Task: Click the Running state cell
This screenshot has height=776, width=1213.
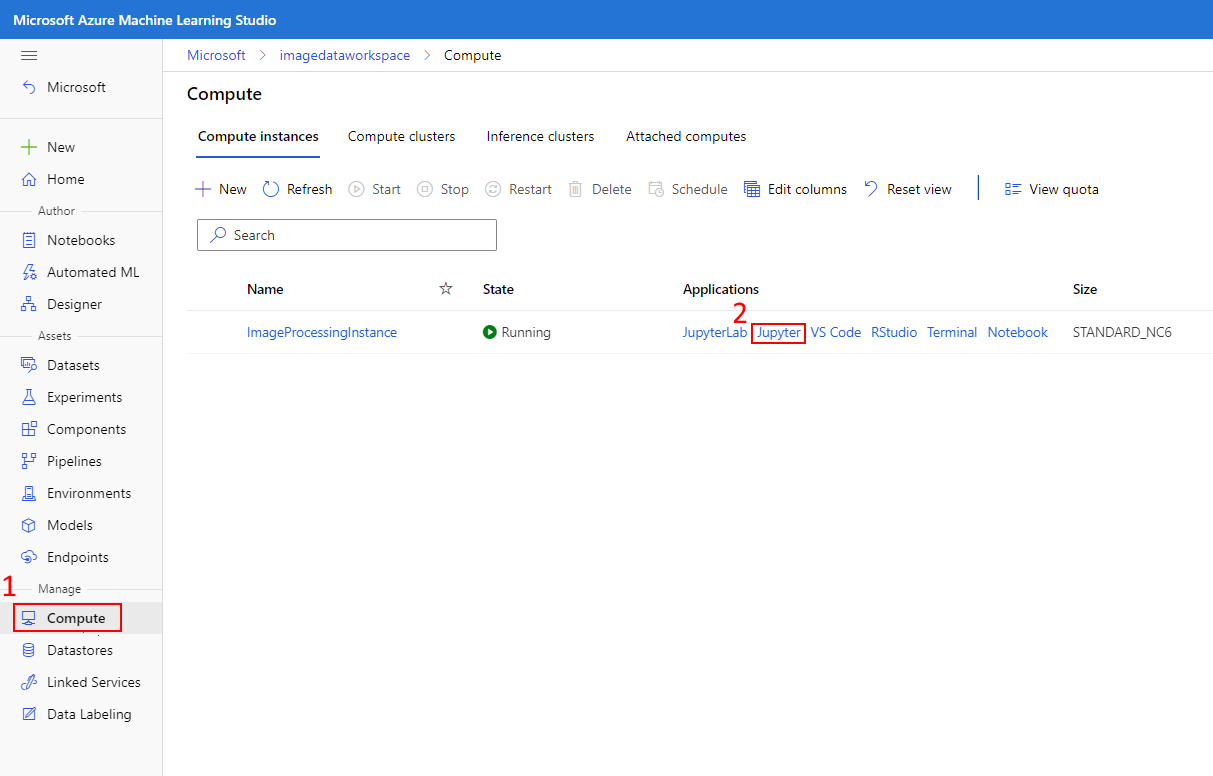Action: [x=517, y=332]
